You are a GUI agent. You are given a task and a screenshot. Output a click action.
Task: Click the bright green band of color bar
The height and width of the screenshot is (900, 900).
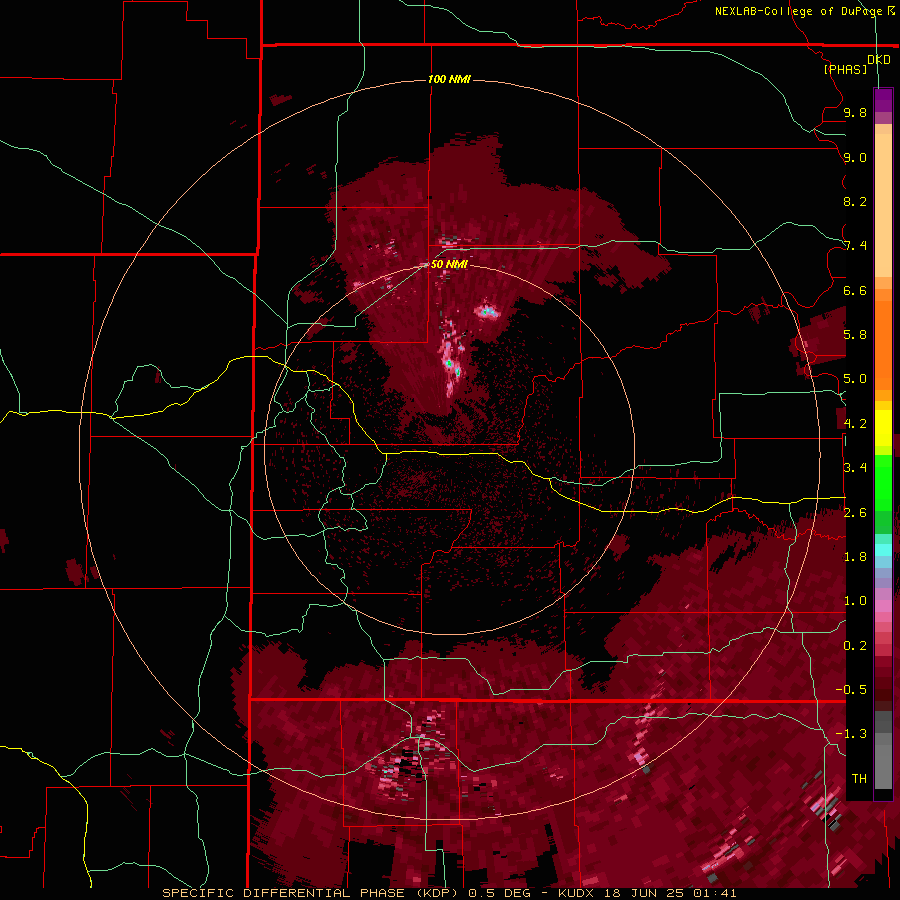tap(883, 483)
